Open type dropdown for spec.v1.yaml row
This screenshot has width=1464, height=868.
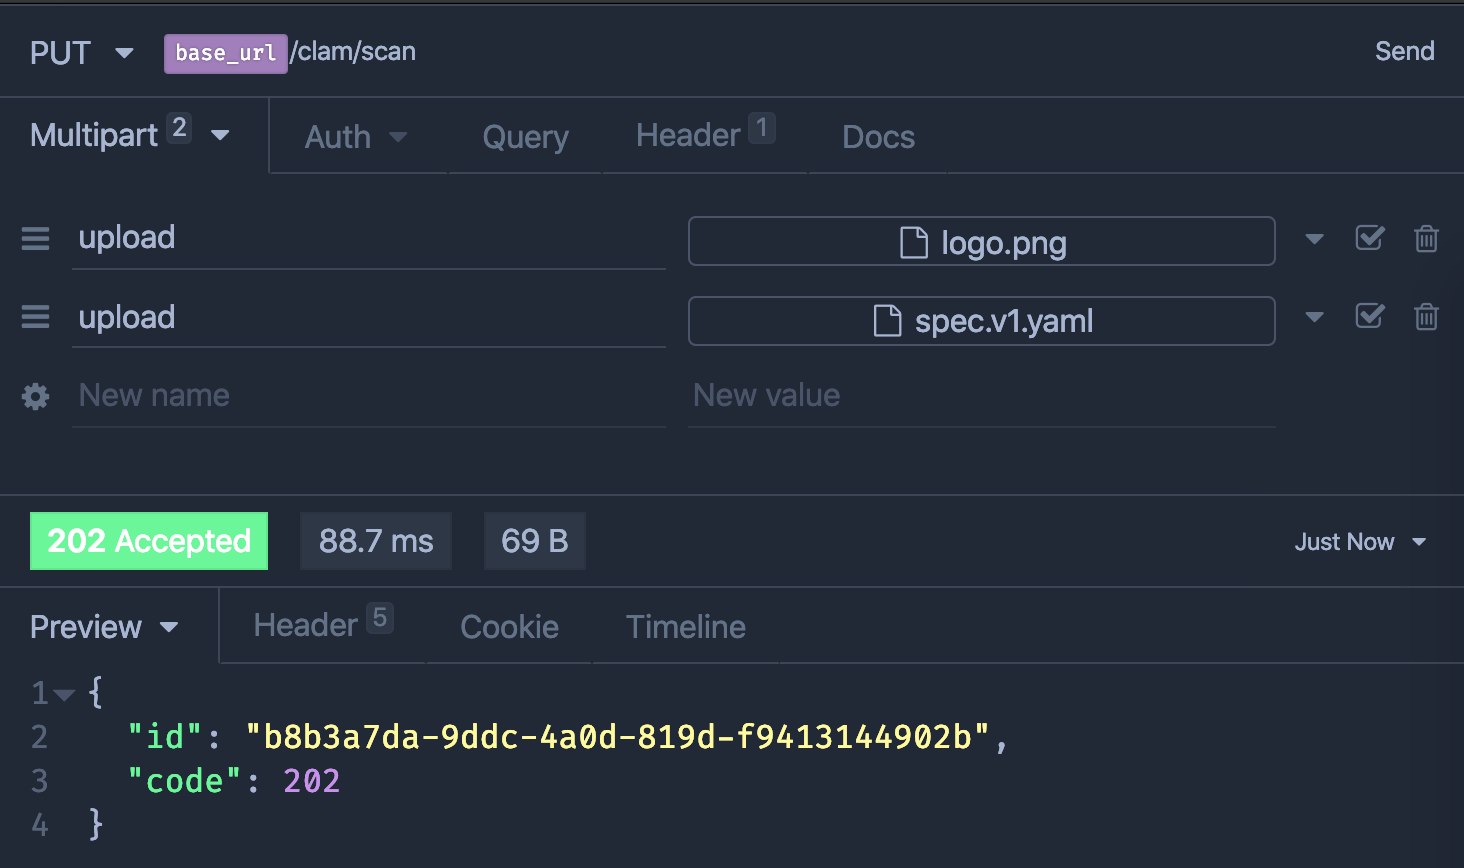click(x=1314, y=317)
